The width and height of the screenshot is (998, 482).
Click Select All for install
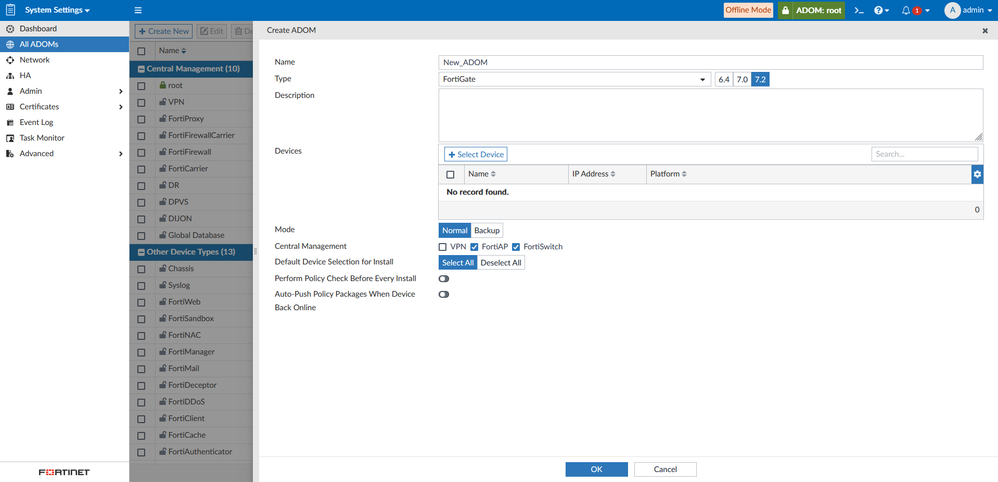tap(458, 262)
